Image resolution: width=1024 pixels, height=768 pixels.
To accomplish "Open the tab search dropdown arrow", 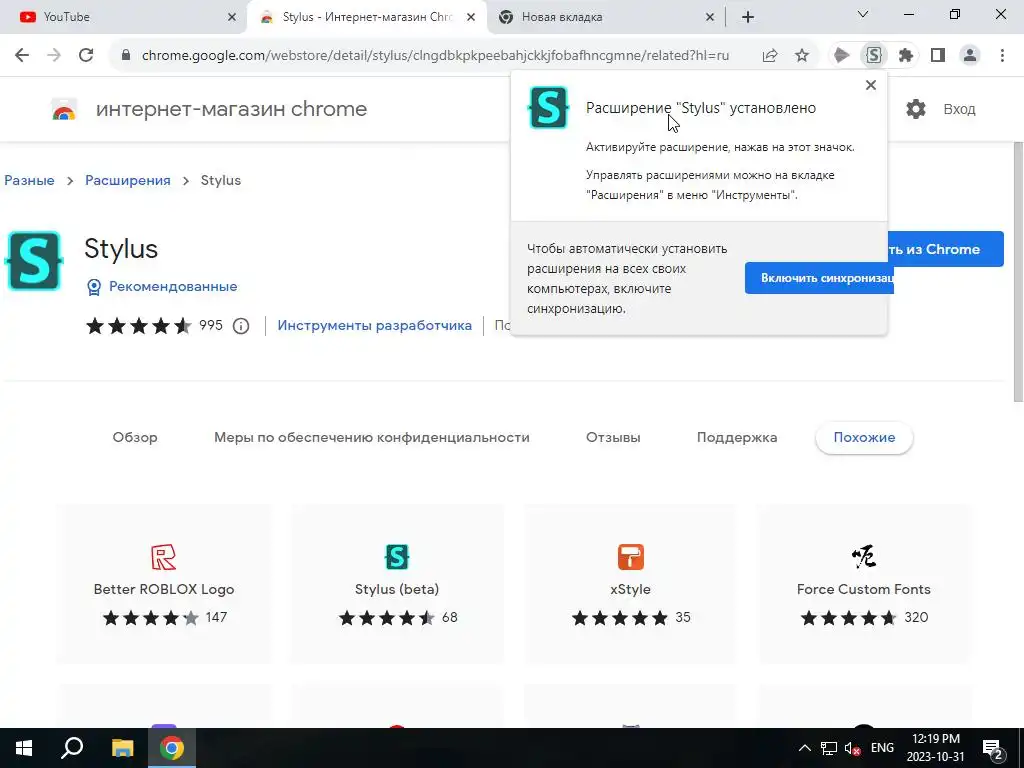I will coord(863,14).
